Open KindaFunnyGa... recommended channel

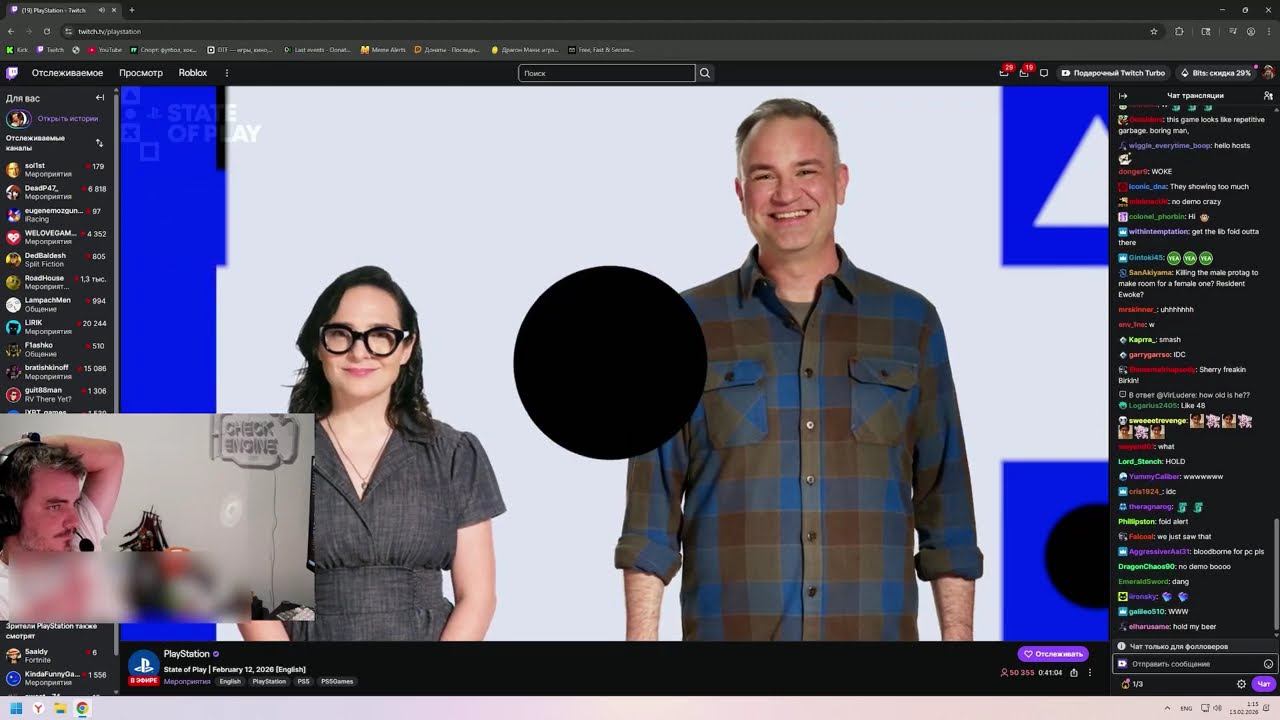56,678
